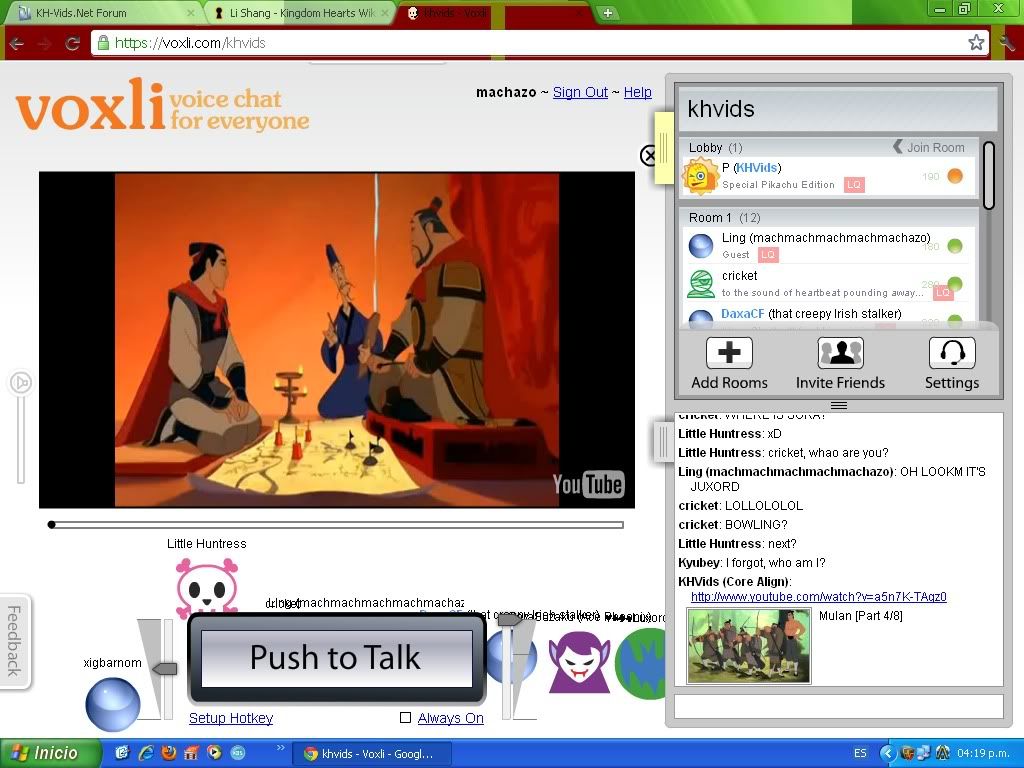Click the Feedback side tab

coord(14,641)
